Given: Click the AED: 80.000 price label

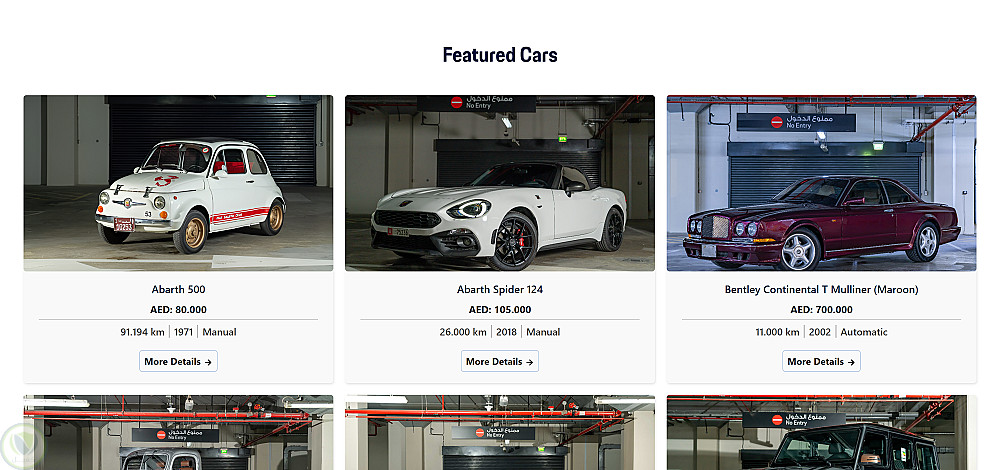Looking at the screenshot, I should point(178,310).
